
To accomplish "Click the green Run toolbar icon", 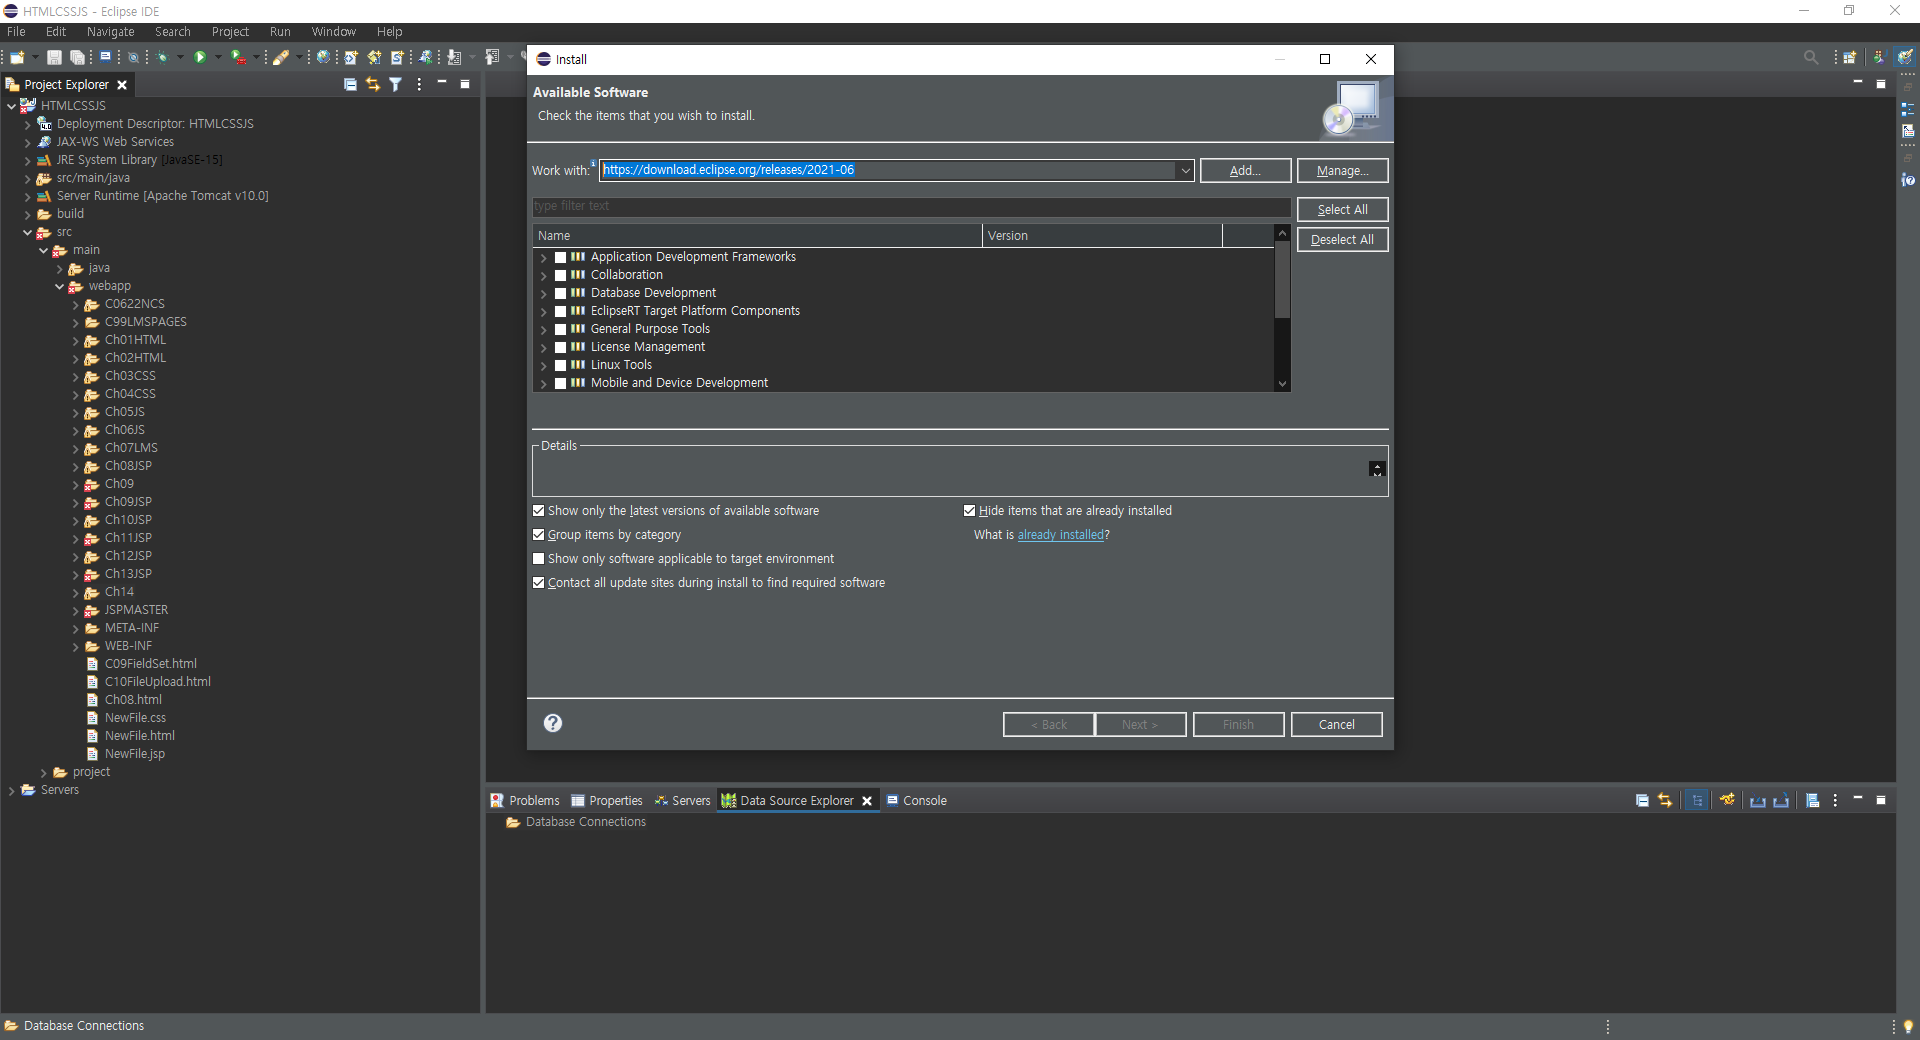I will pos(200,57).
